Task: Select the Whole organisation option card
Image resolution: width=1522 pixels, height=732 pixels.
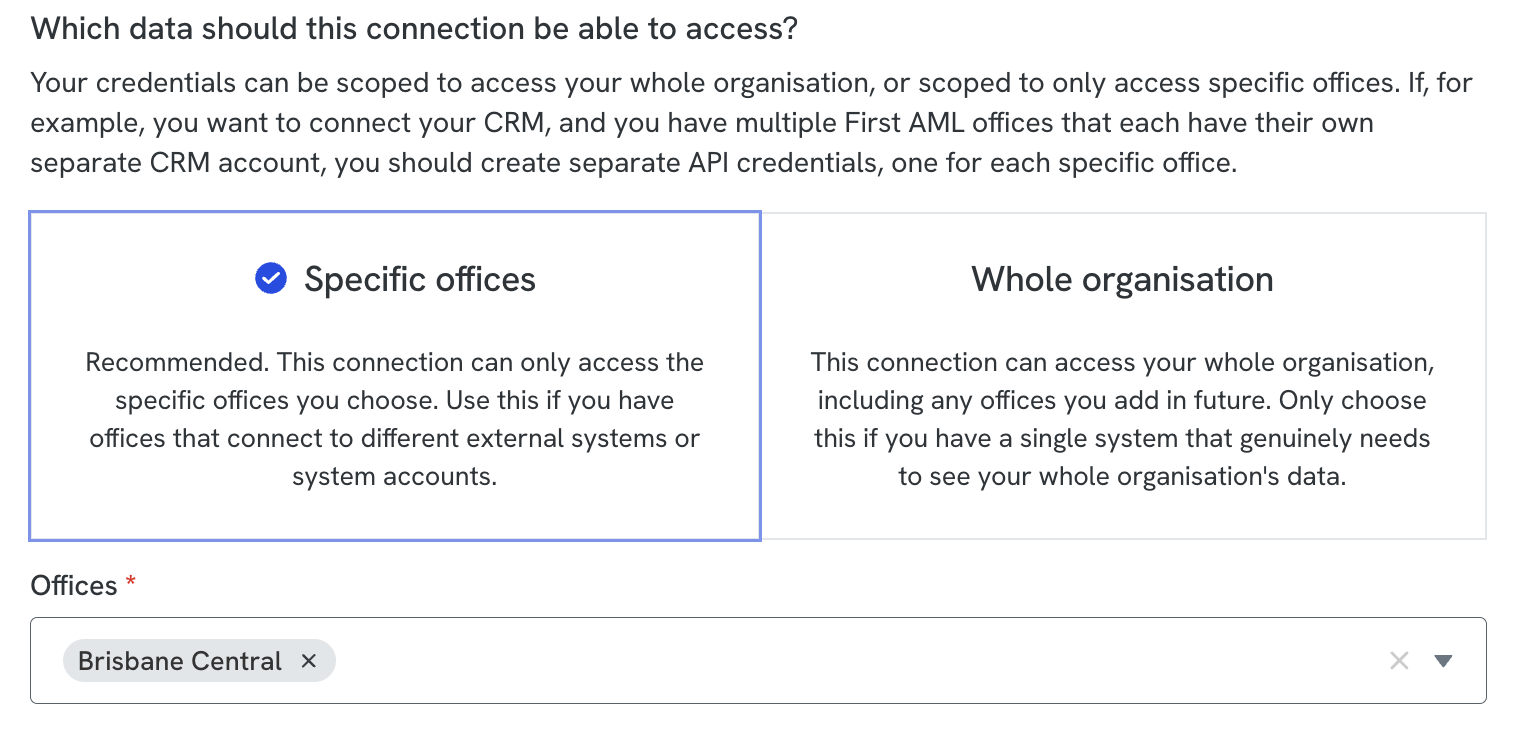Action: click(x=1123, y=376)
